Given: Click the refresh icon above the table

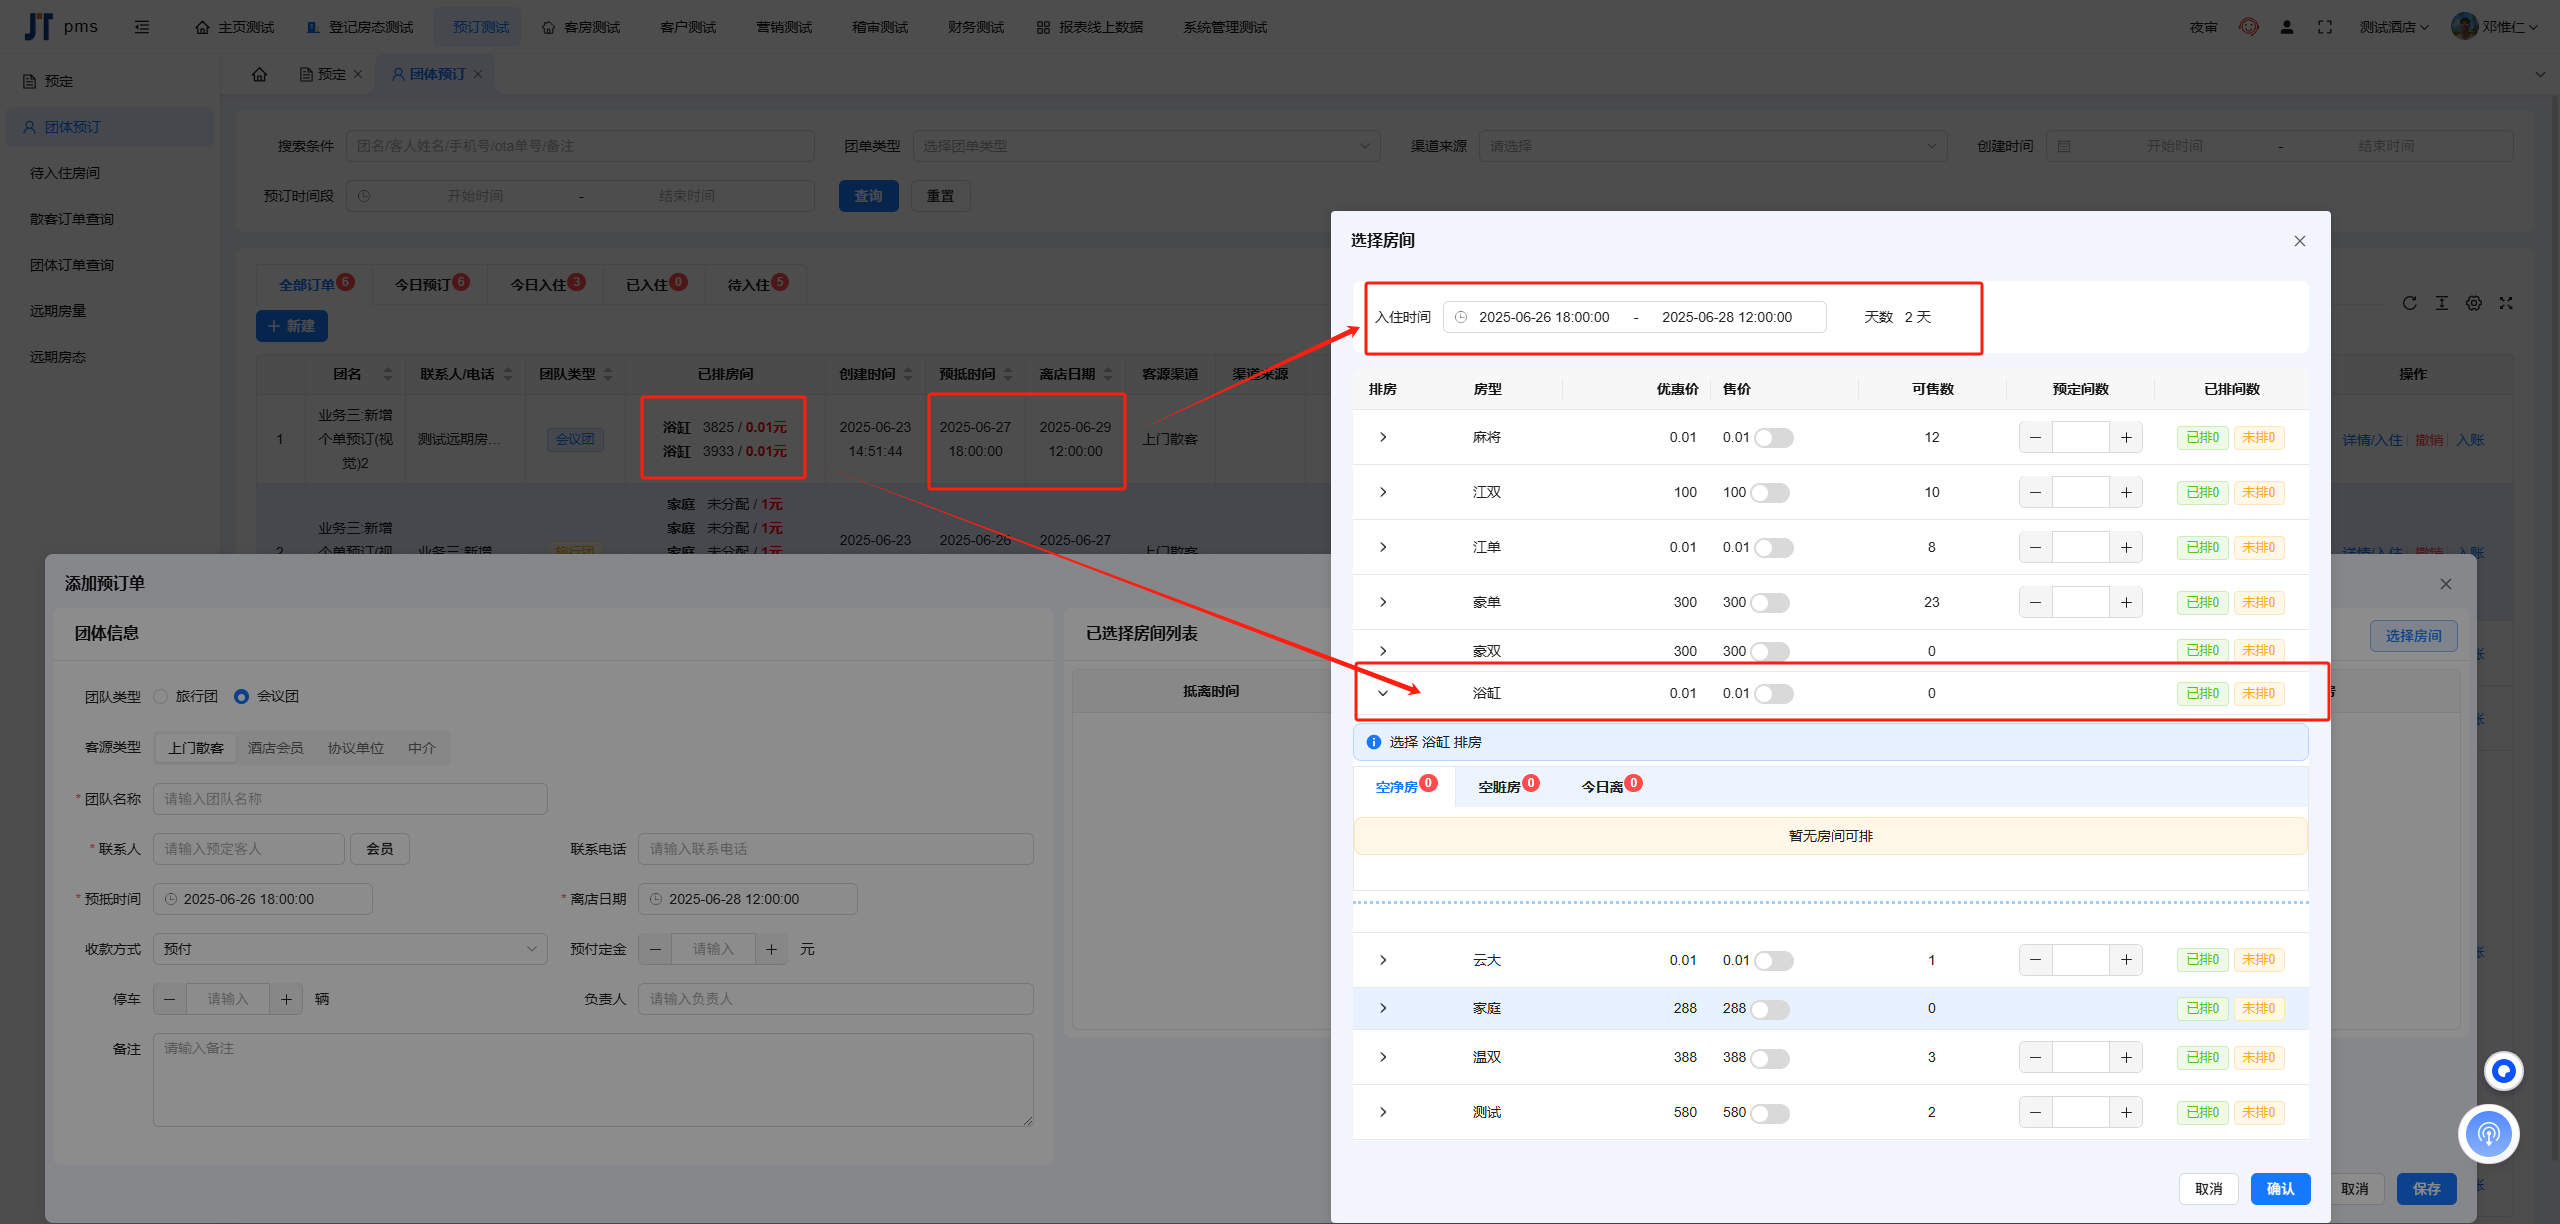Looking at the screenshot, I should pyautogui.click(x=2409, y=303).
